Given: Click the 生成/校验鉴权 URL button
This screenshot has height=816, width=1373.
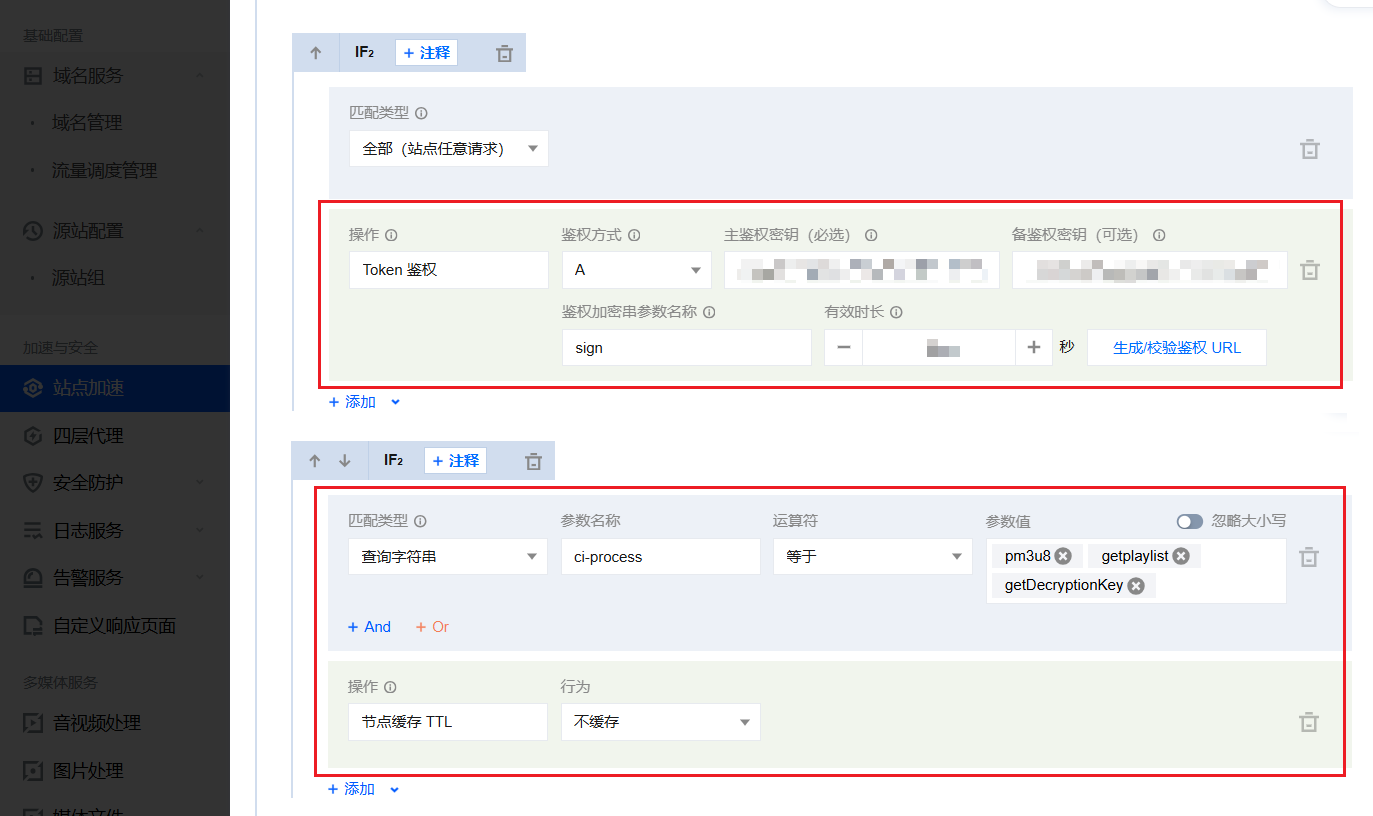Looking at the screenshot, I should 1176,348.
